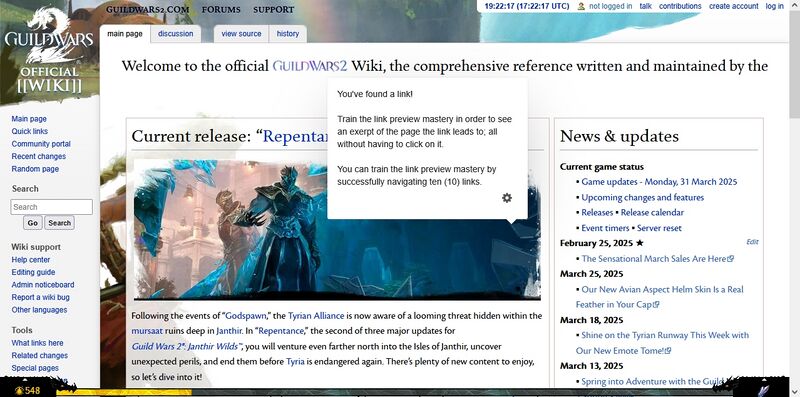
Task: Open Quick links in sidebar
Action: [x=30, y=131]
